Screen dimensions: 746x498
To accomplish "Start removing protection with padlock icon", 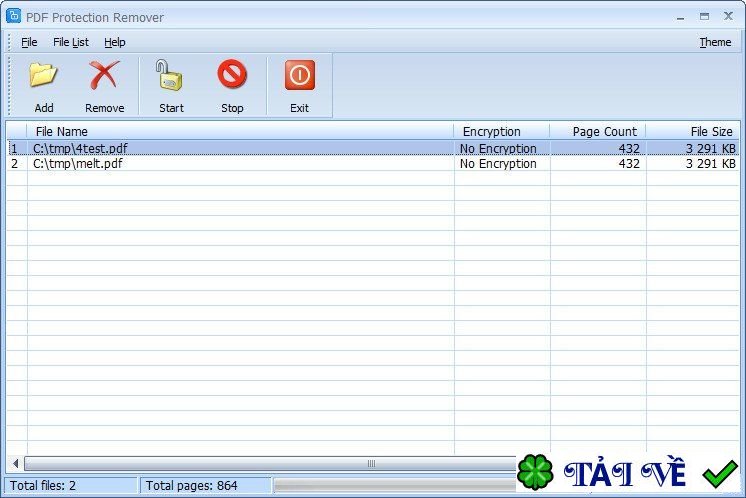I will pyautogui.click(x=169, y=75).
